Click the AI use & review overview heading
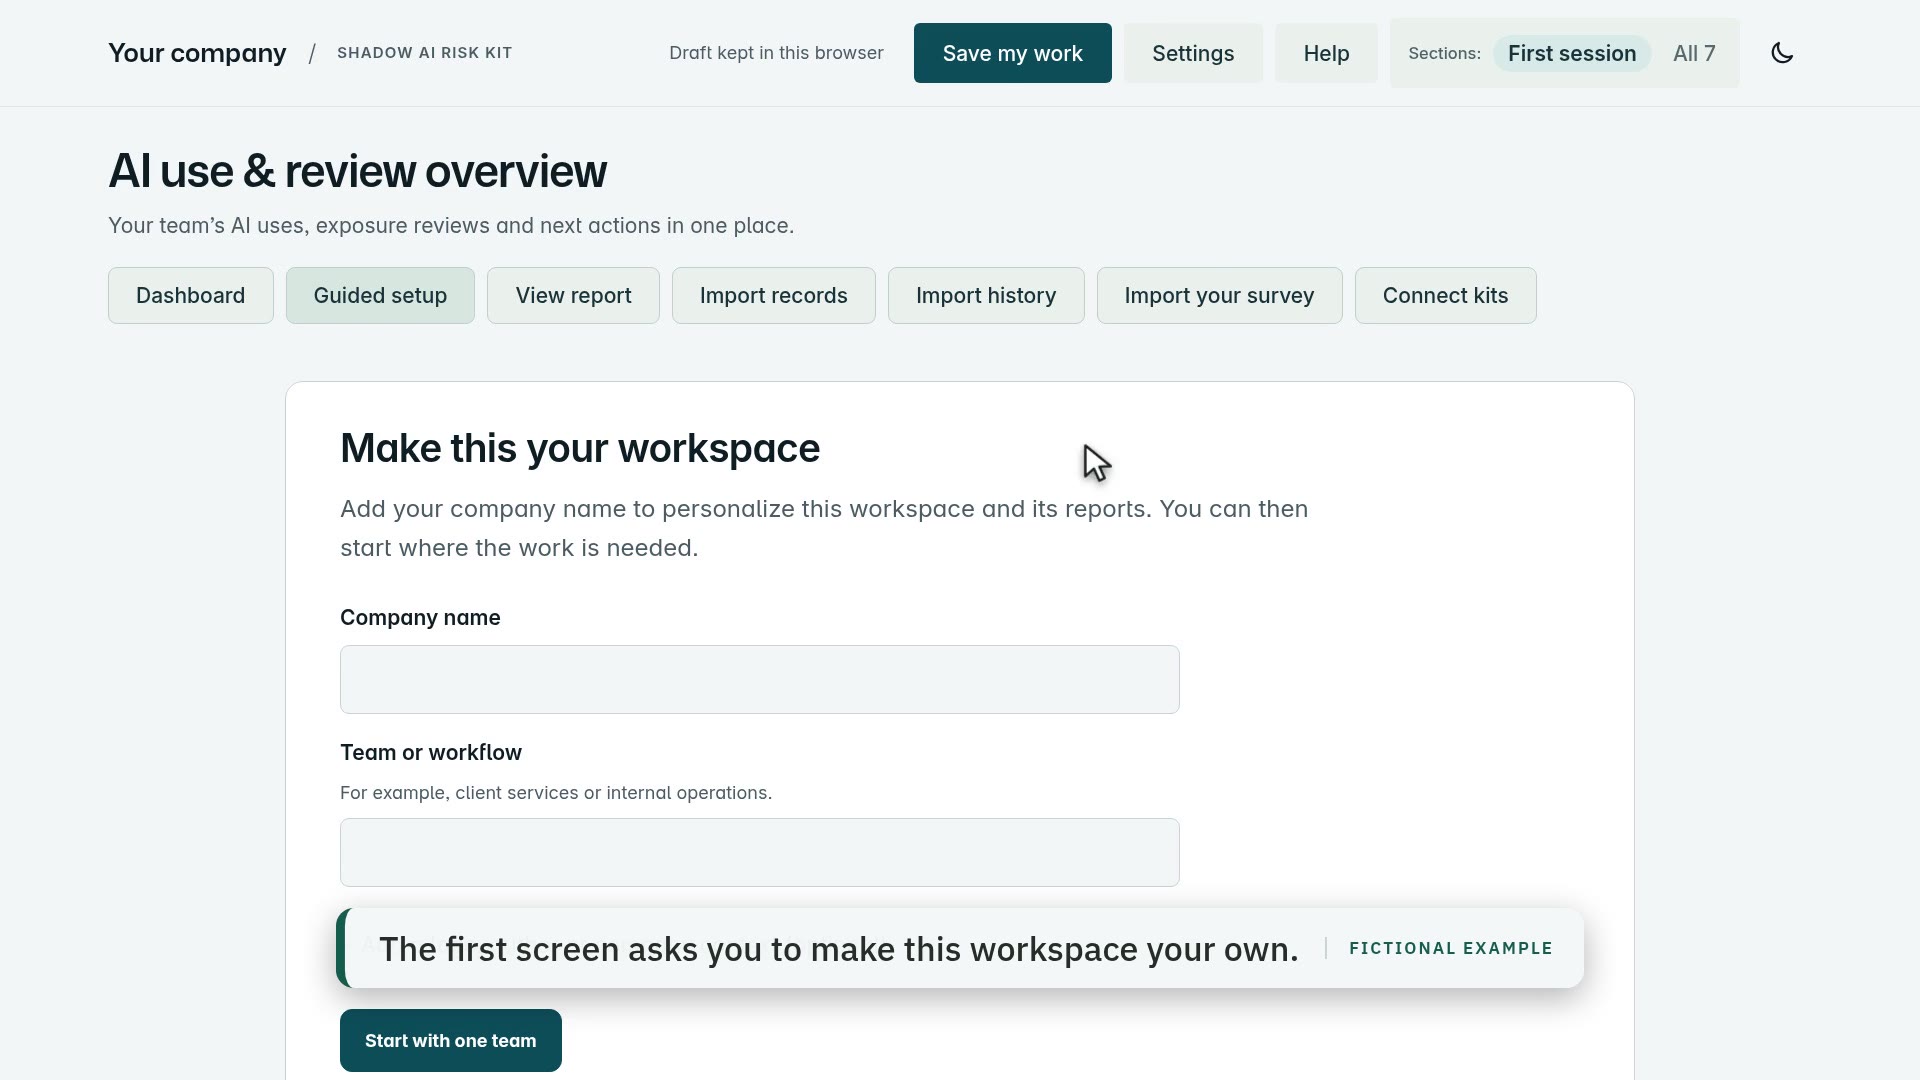Screen dimensions: 1920x1080 click(357, 171)
